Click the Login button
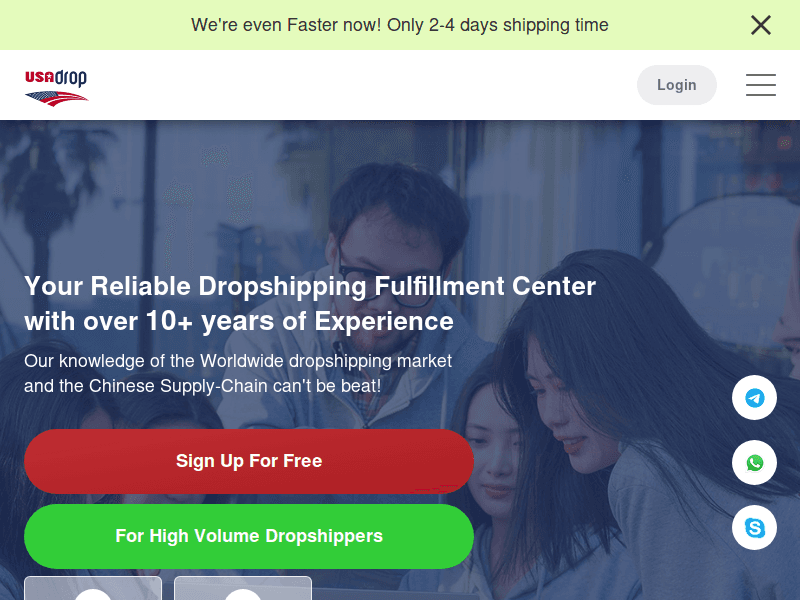The width and height of the screenshot is (800, 600). click(677, 85)
